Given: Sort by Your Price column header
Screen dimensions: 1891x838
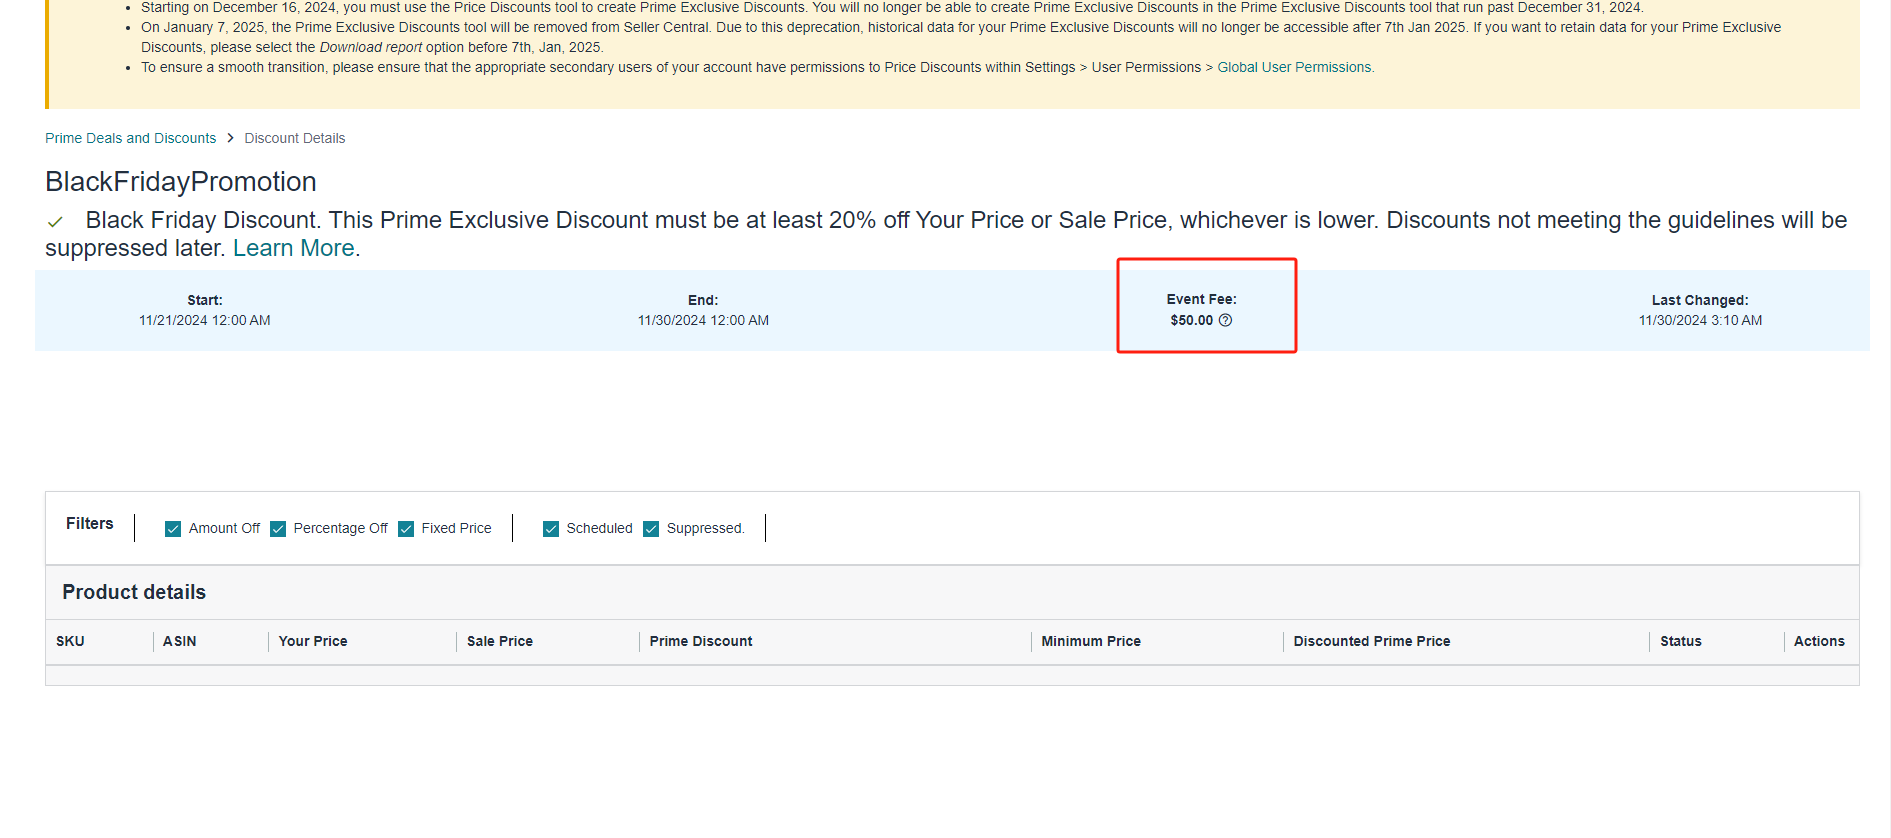Looking at the screenshot, I should pos(313,641).
